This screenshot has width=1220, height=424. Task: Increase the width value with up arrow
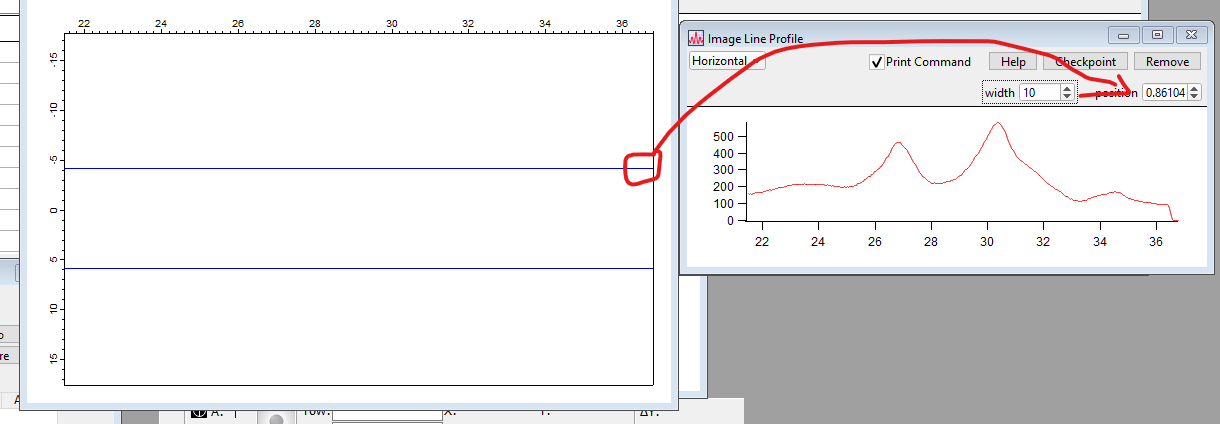[x=1068, y=88]
